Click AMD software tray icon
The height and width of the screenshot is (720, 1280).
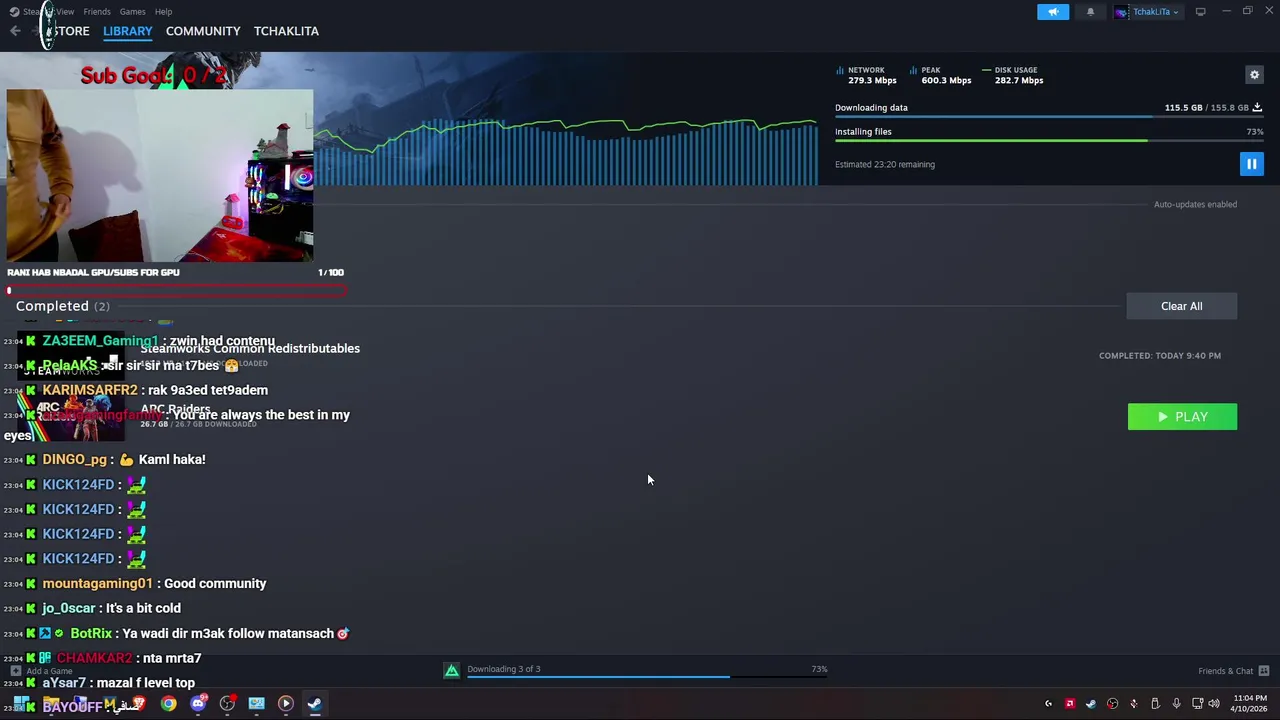[x=1069, y=704]
